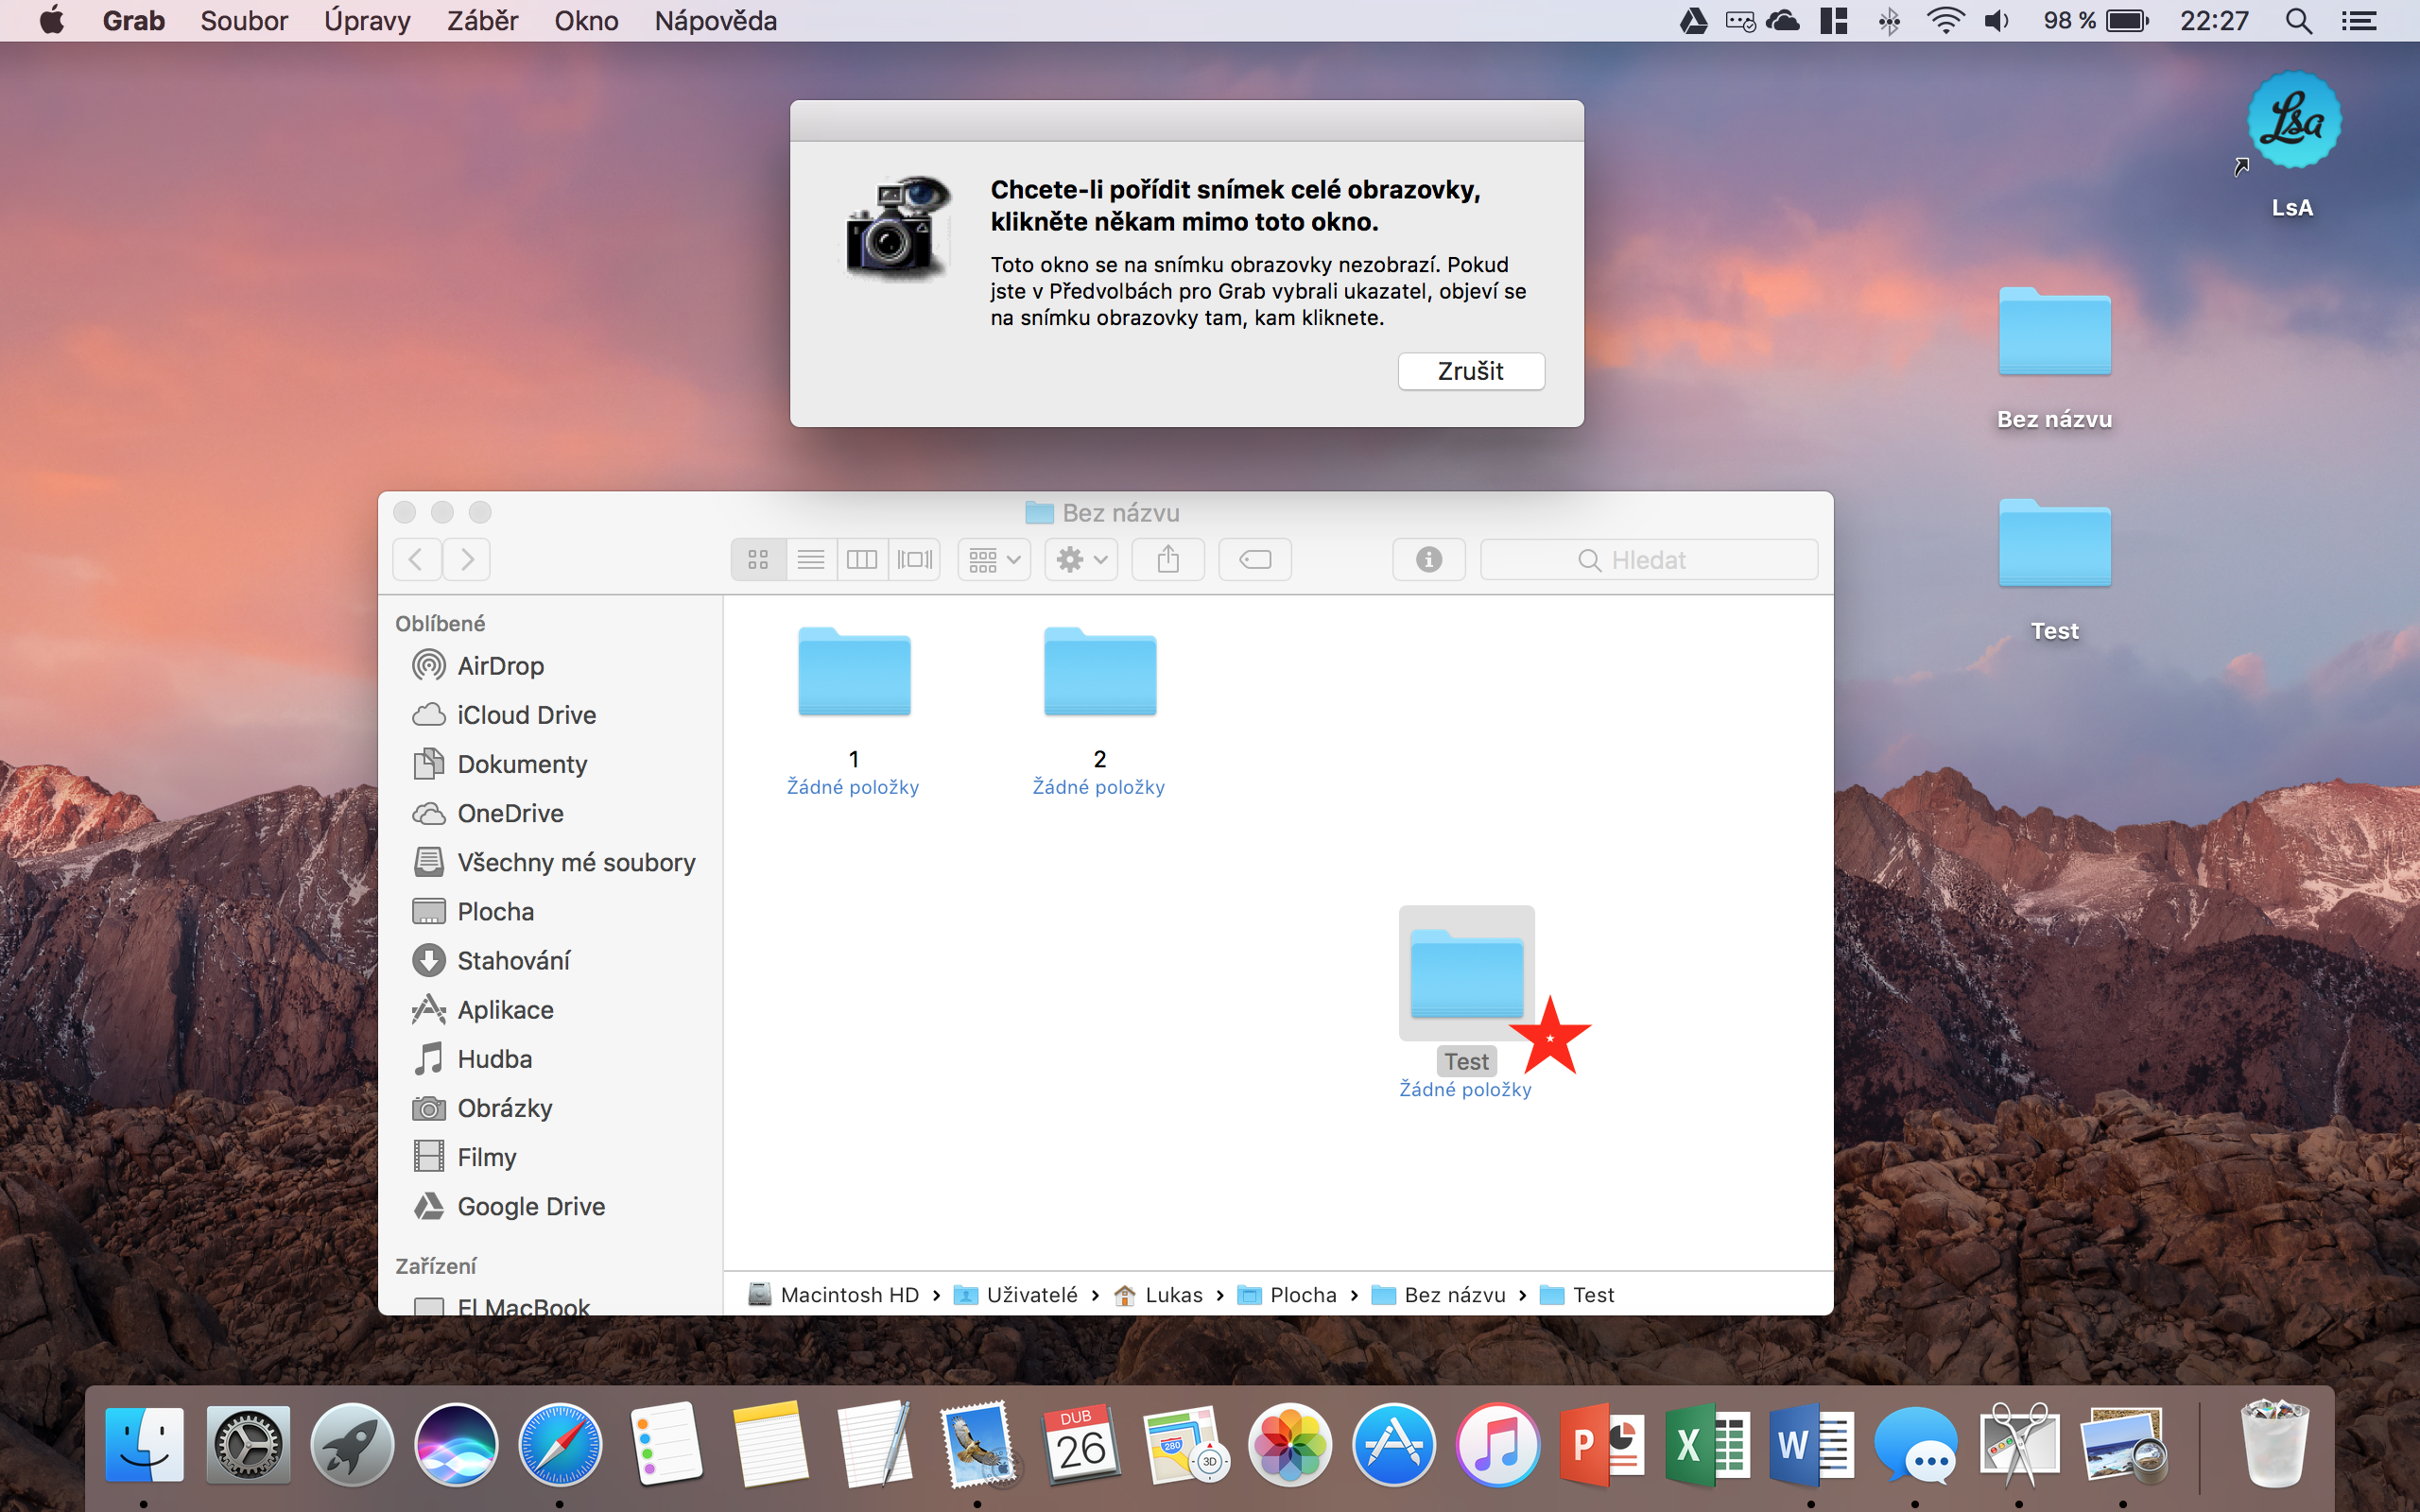Open the Úpravy menu
Image resolution: width=2420 pixels, height=1512 pixels.
click(367, 21)
